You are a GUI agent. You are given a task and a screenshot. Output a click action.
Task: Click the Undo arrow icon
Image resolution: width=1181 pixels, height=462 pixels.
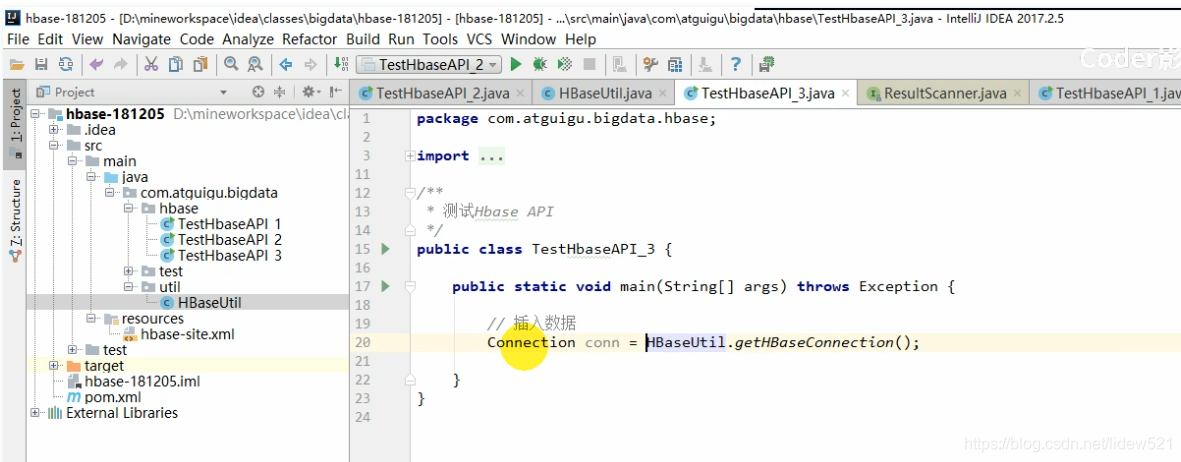[x=96, y=65]
